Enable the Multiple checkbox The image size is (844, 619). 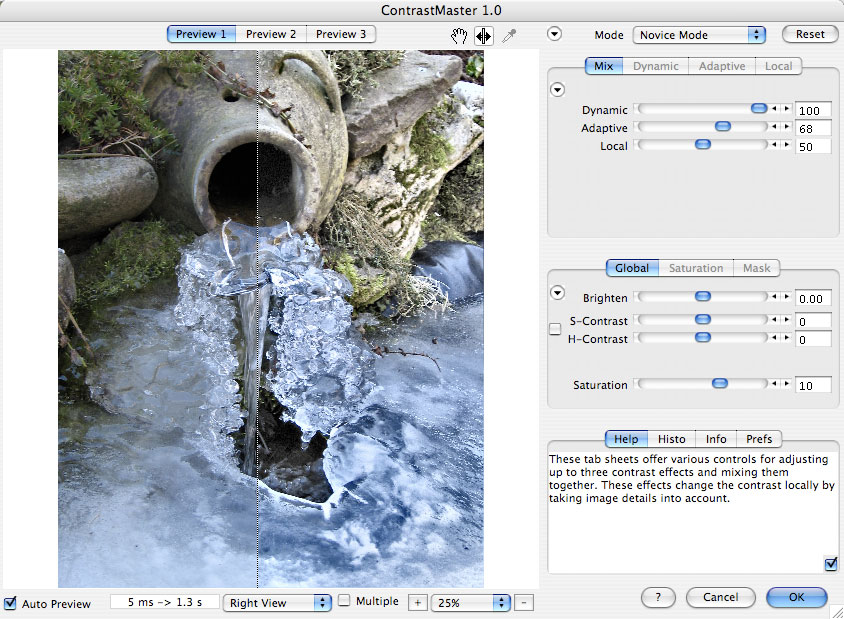pos(344,602)
